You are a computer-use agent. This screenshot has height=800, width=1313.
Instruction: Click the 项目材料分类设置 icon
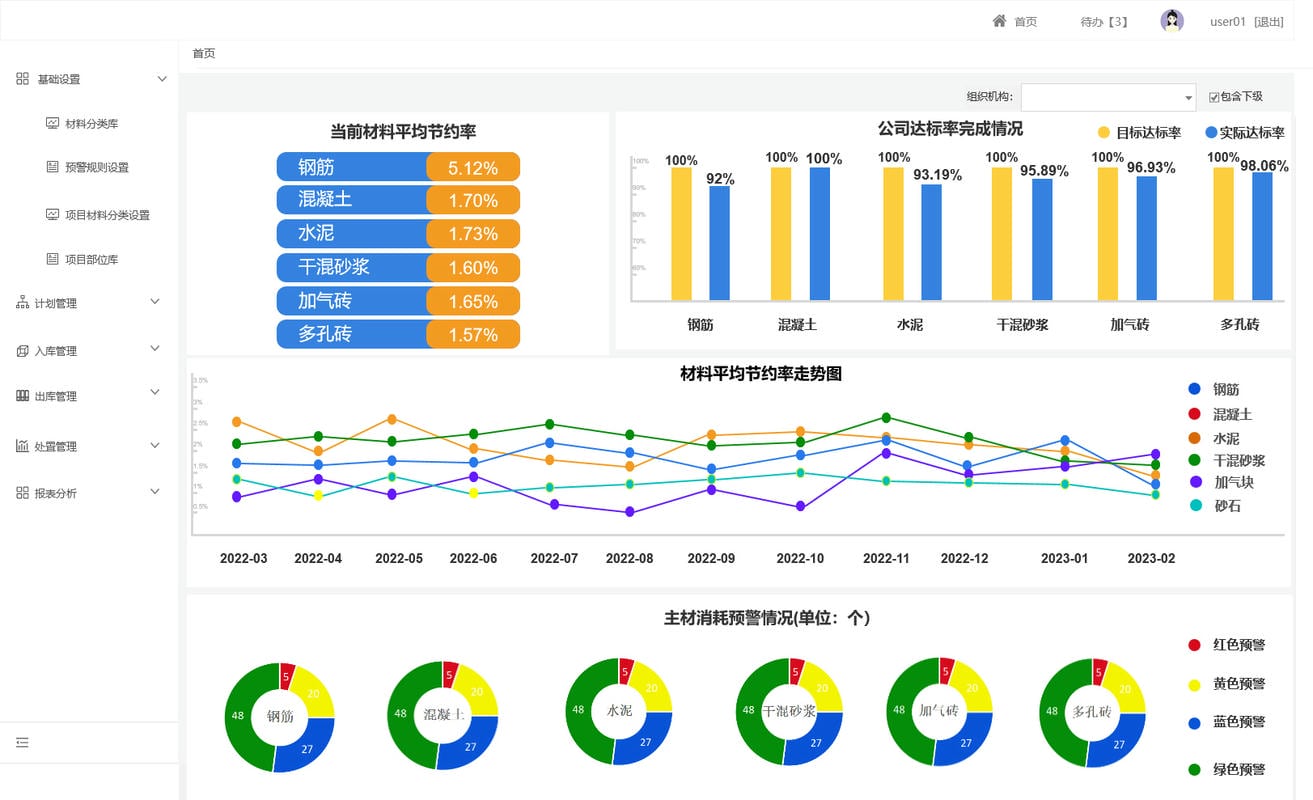tap(53, 214)
